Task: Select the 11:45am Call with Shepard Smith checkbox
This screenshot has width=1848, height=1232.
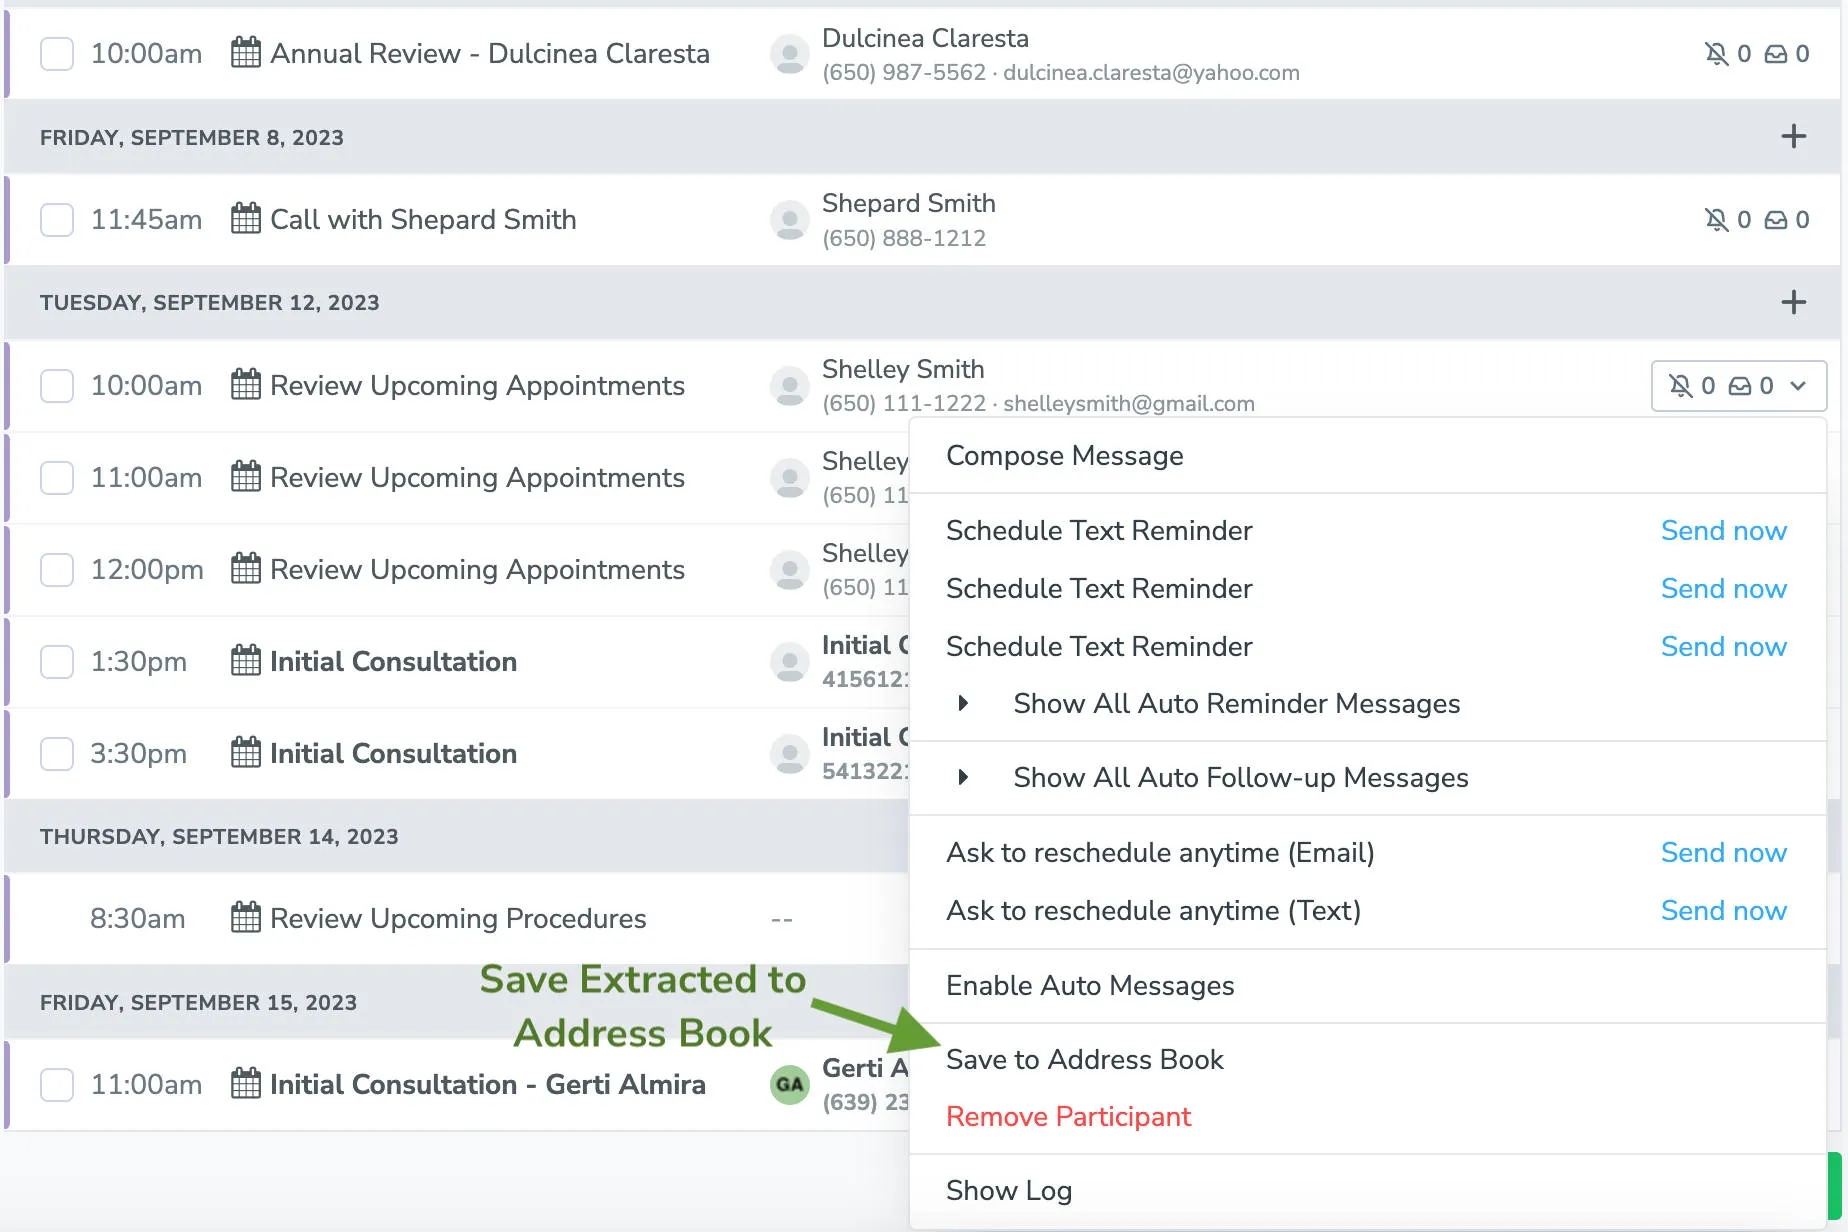Action: [x=57, y=219]
